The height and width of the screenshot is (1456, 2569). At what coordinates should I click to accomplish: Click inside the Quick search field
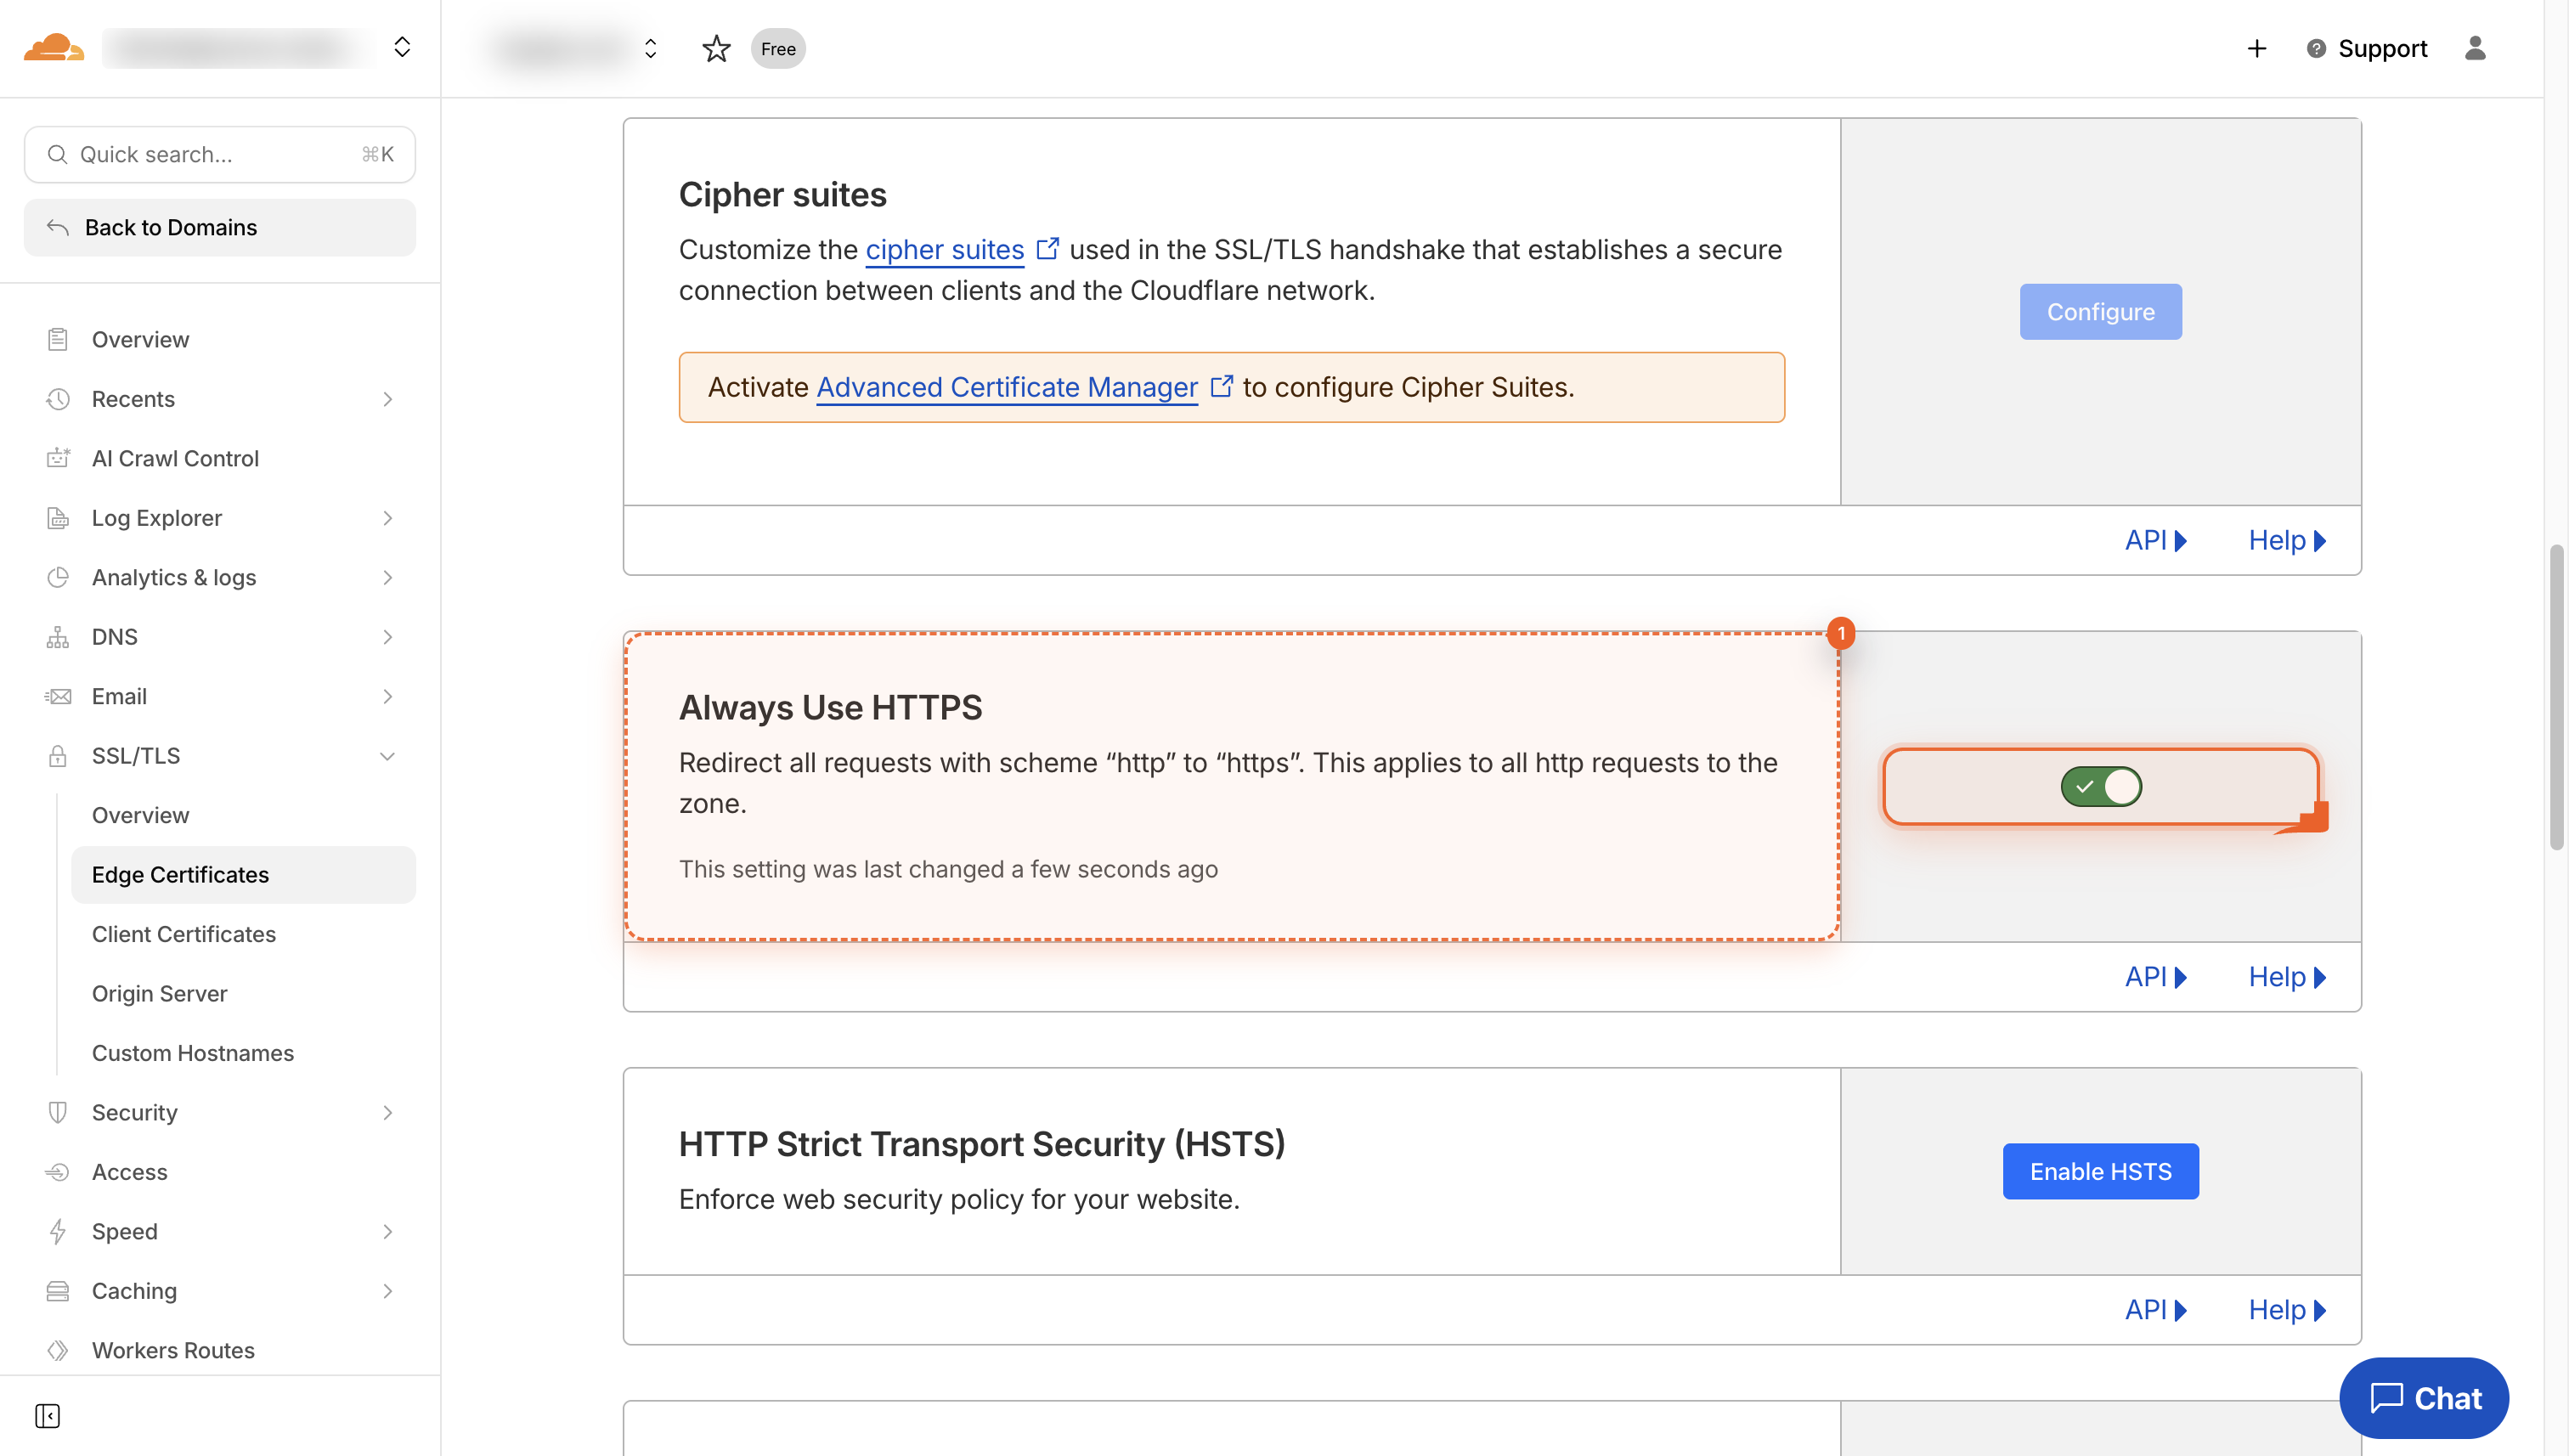[x=200, y=154]
